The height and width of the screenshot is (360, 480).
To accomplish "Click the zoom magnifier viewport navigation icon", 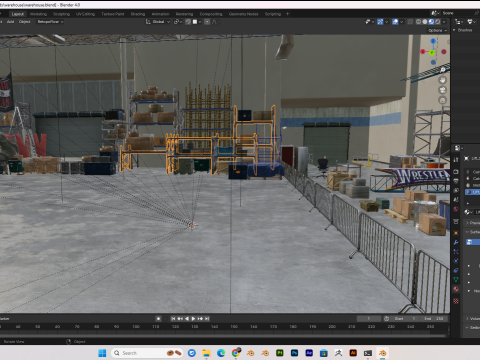I will click(x=443, y=70).
